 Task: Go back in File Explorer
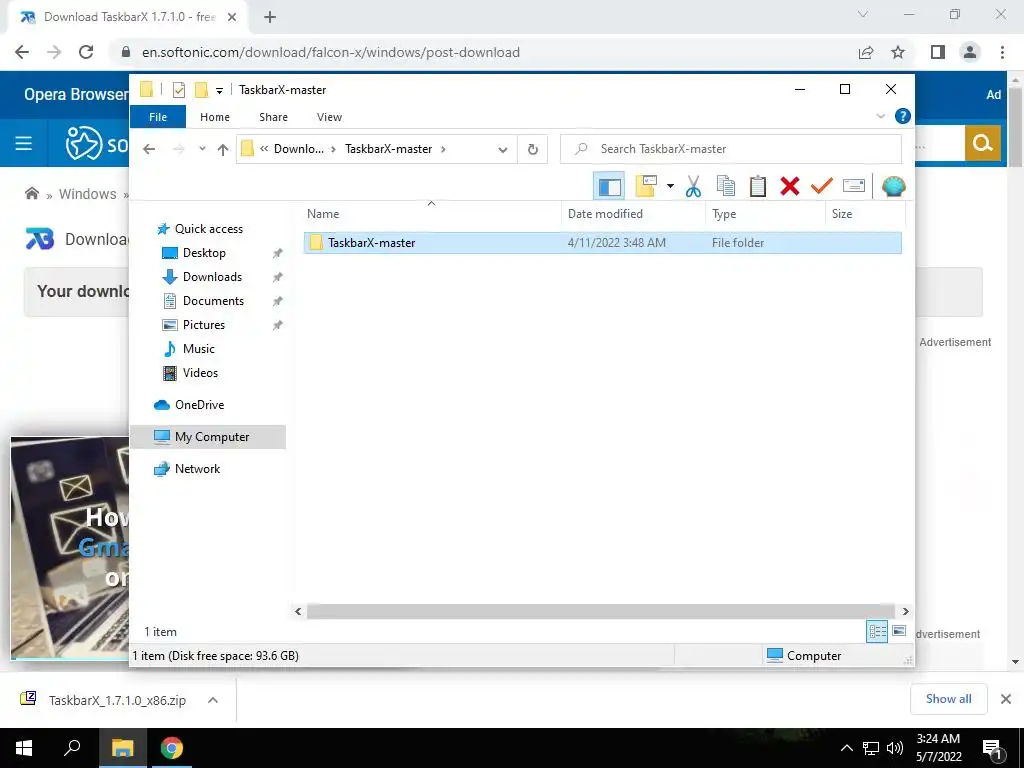[149, 149]
